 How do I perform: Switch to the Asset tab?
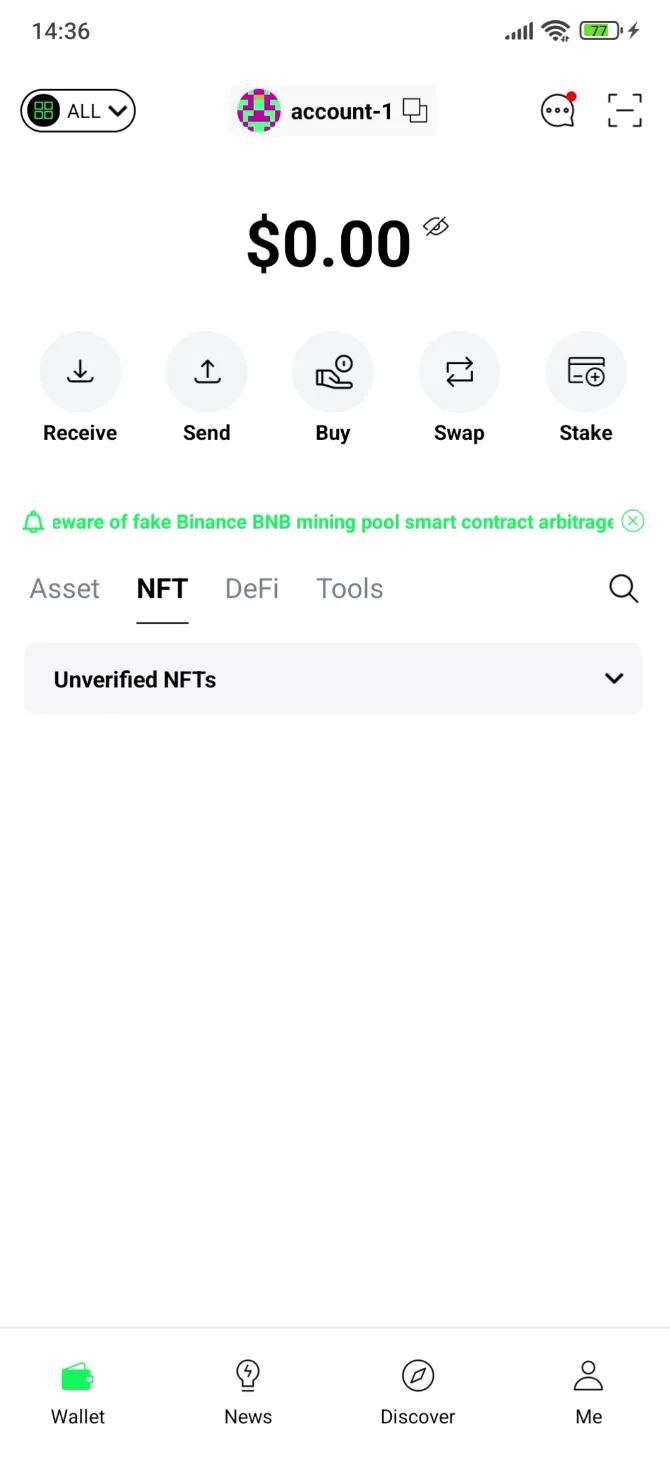(65, 589)
